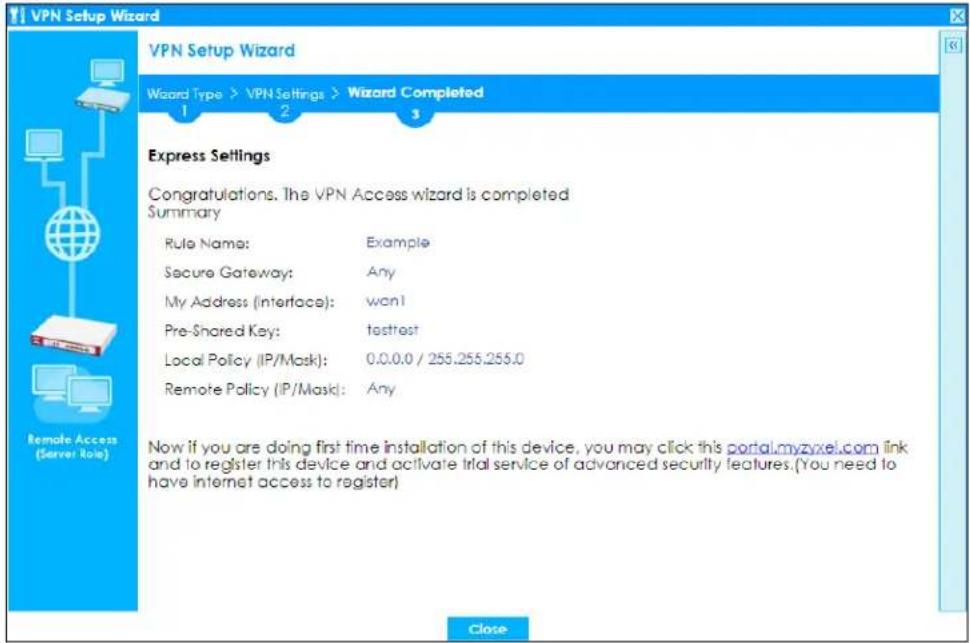
Task: Click the 'Rule Name:' label
Action: click(x=207, y=243)
